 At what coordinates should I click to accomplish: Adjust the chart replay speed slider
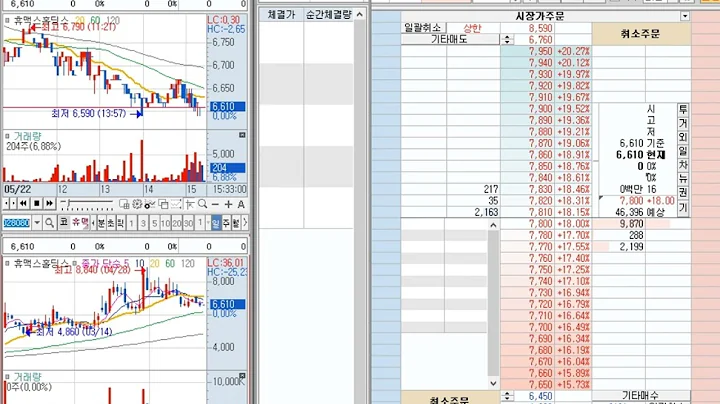(87, 204)
